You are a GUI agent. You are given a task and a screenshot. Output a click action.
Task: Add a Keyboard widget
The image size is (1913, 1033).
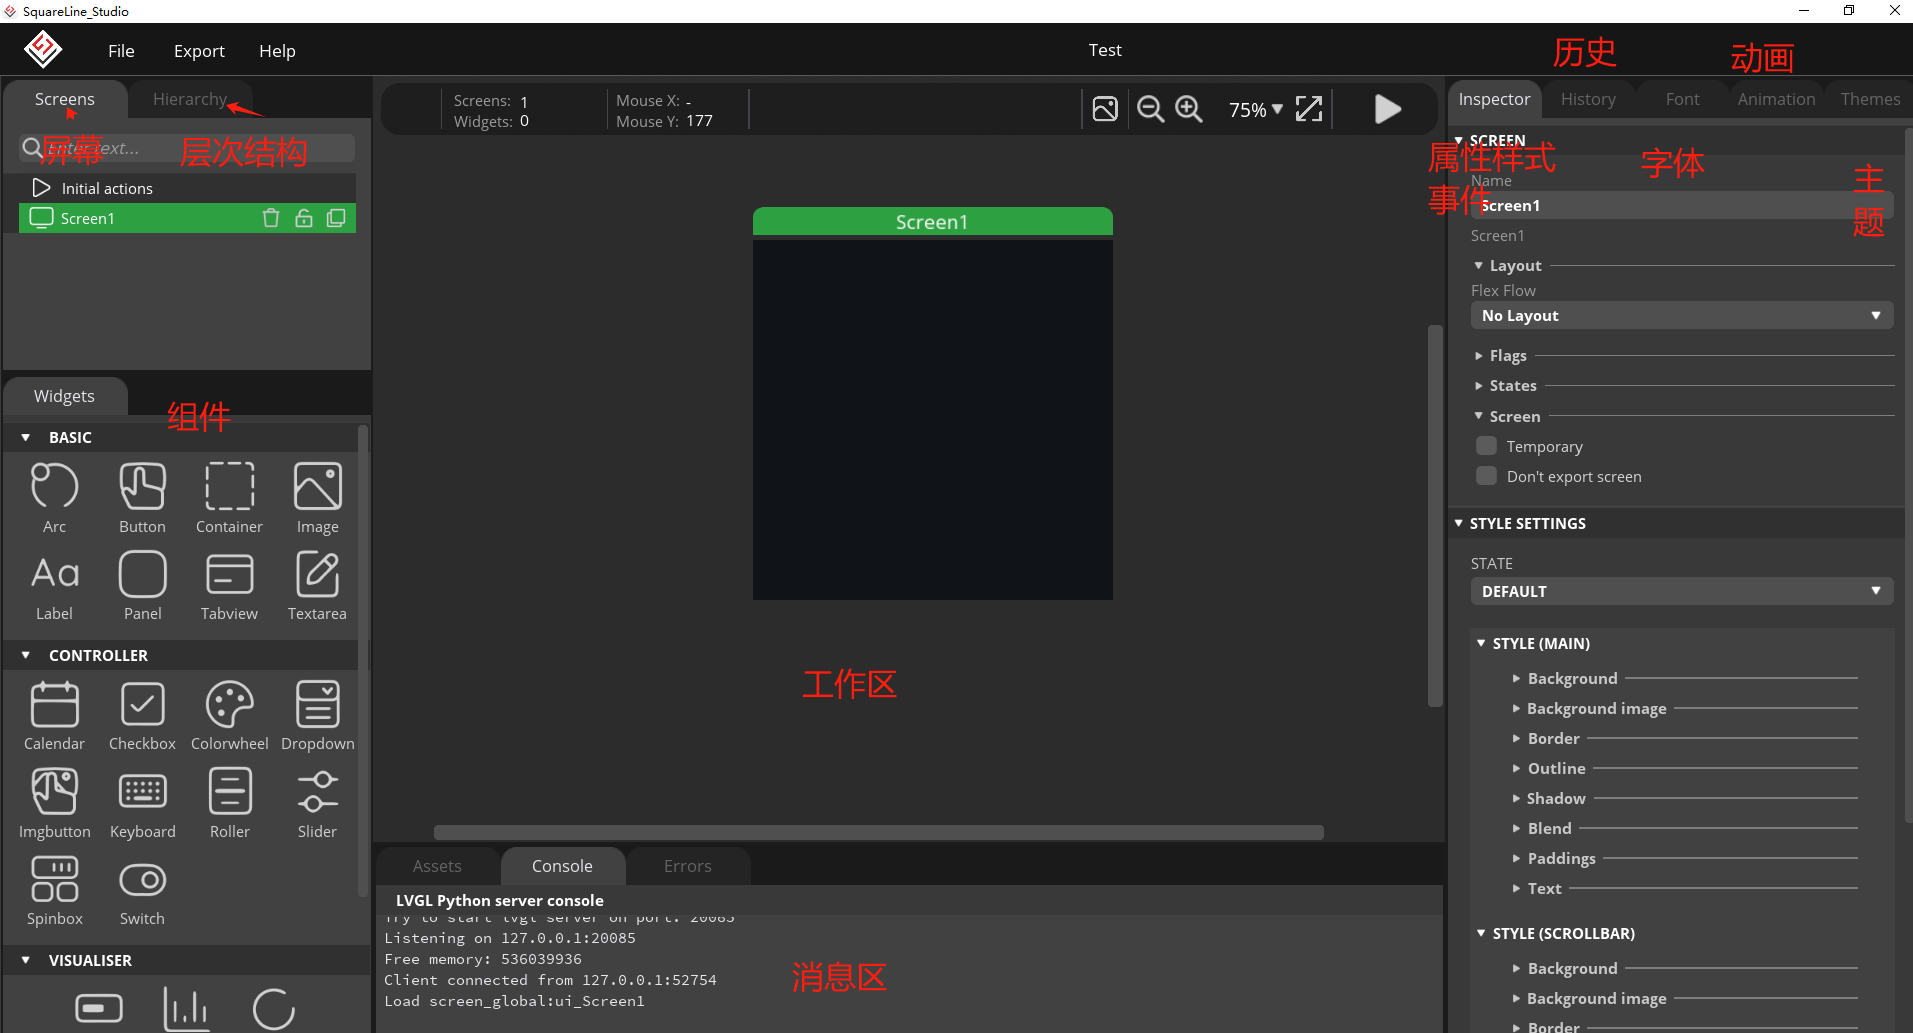pos(142,803)
